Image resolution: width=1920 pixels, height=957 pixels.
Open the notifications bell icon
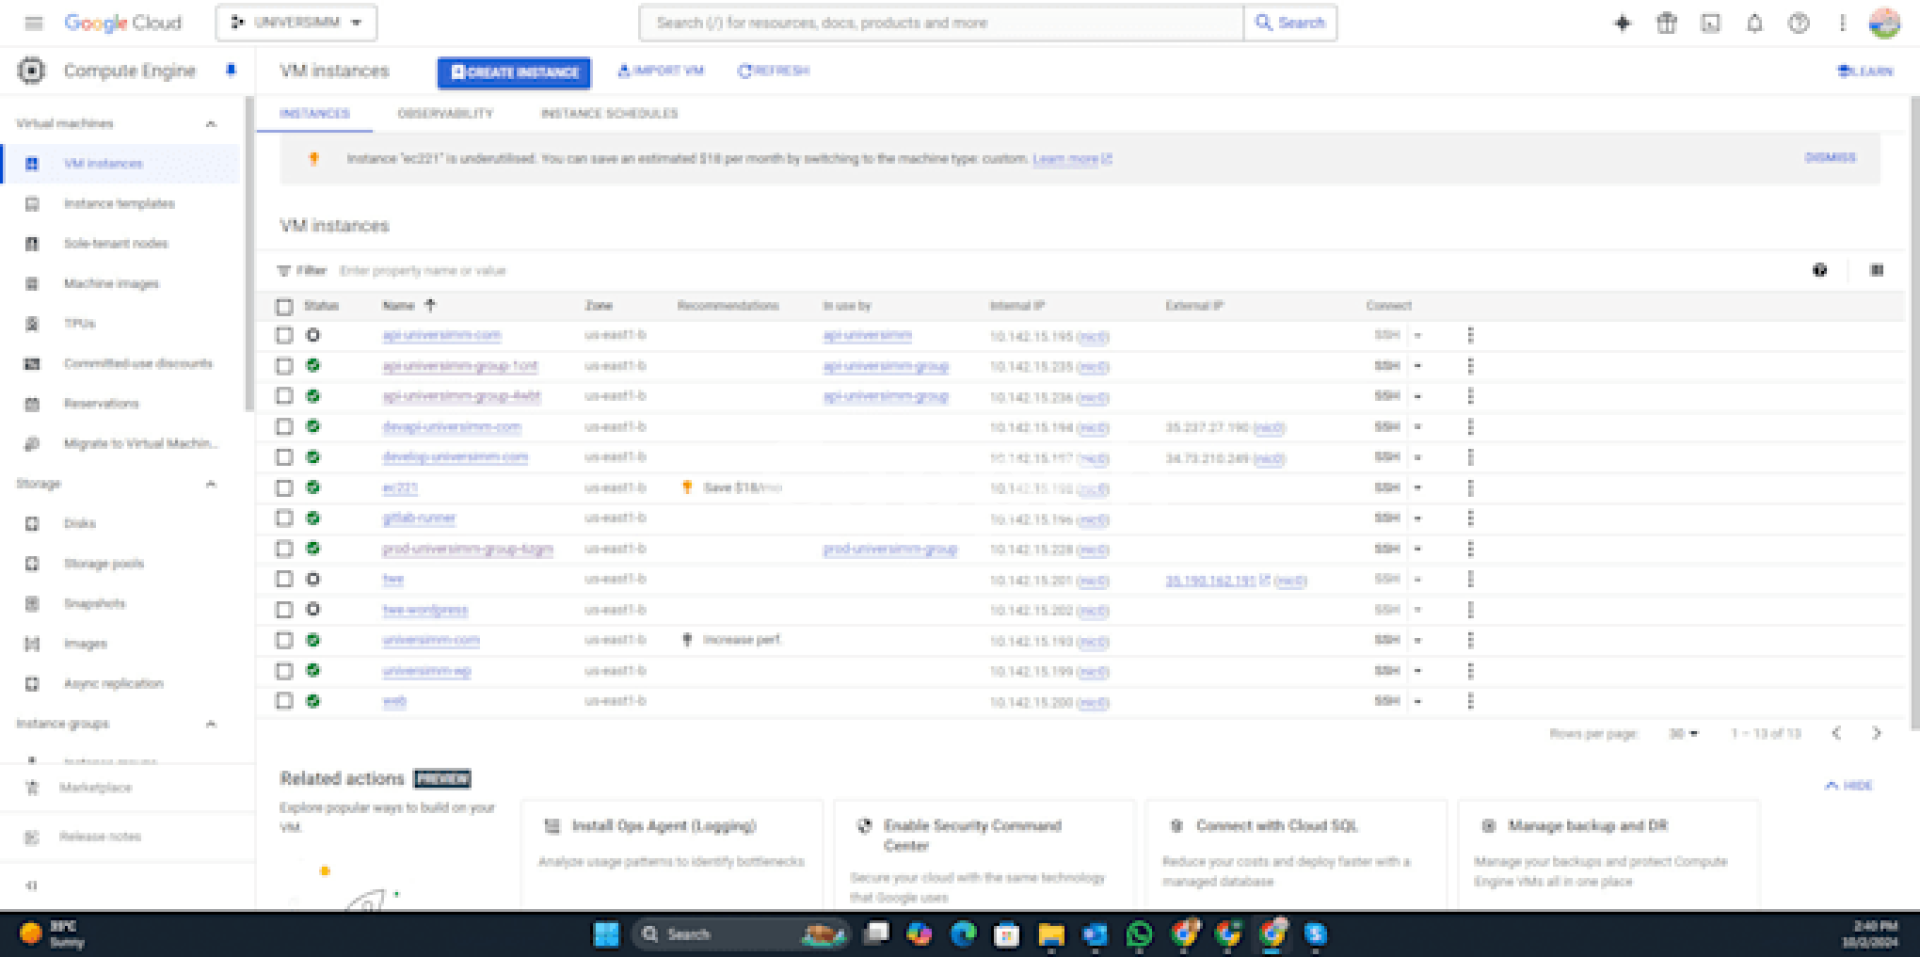point(1754,23)
